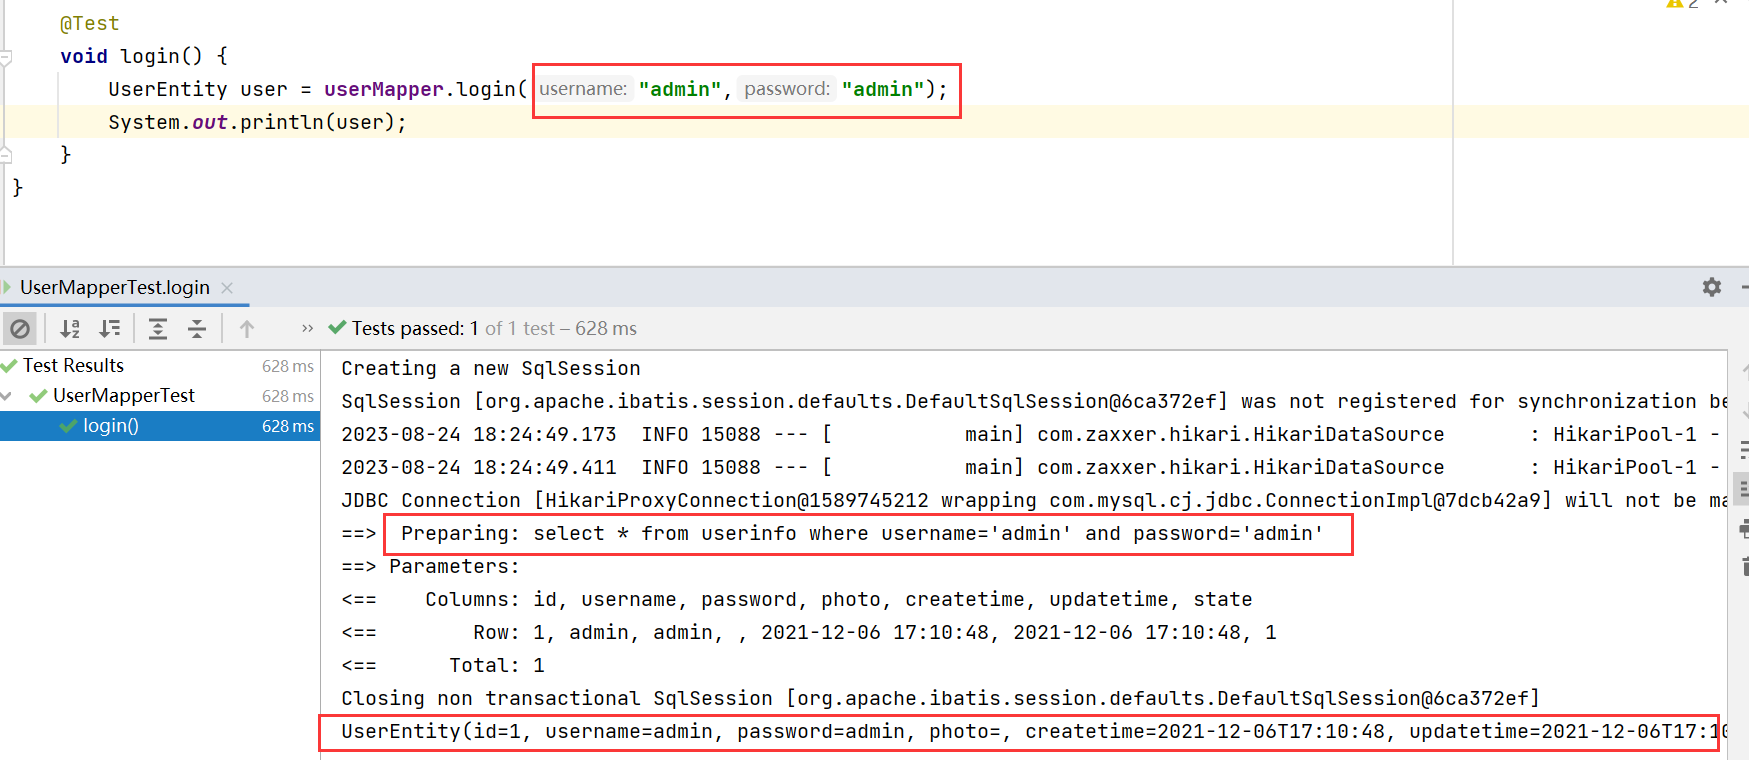The height and width of the screenshot is (760, 1749).
Task: Click "Creating a new SqlSession" log line
Action: (x=490, y=368)
